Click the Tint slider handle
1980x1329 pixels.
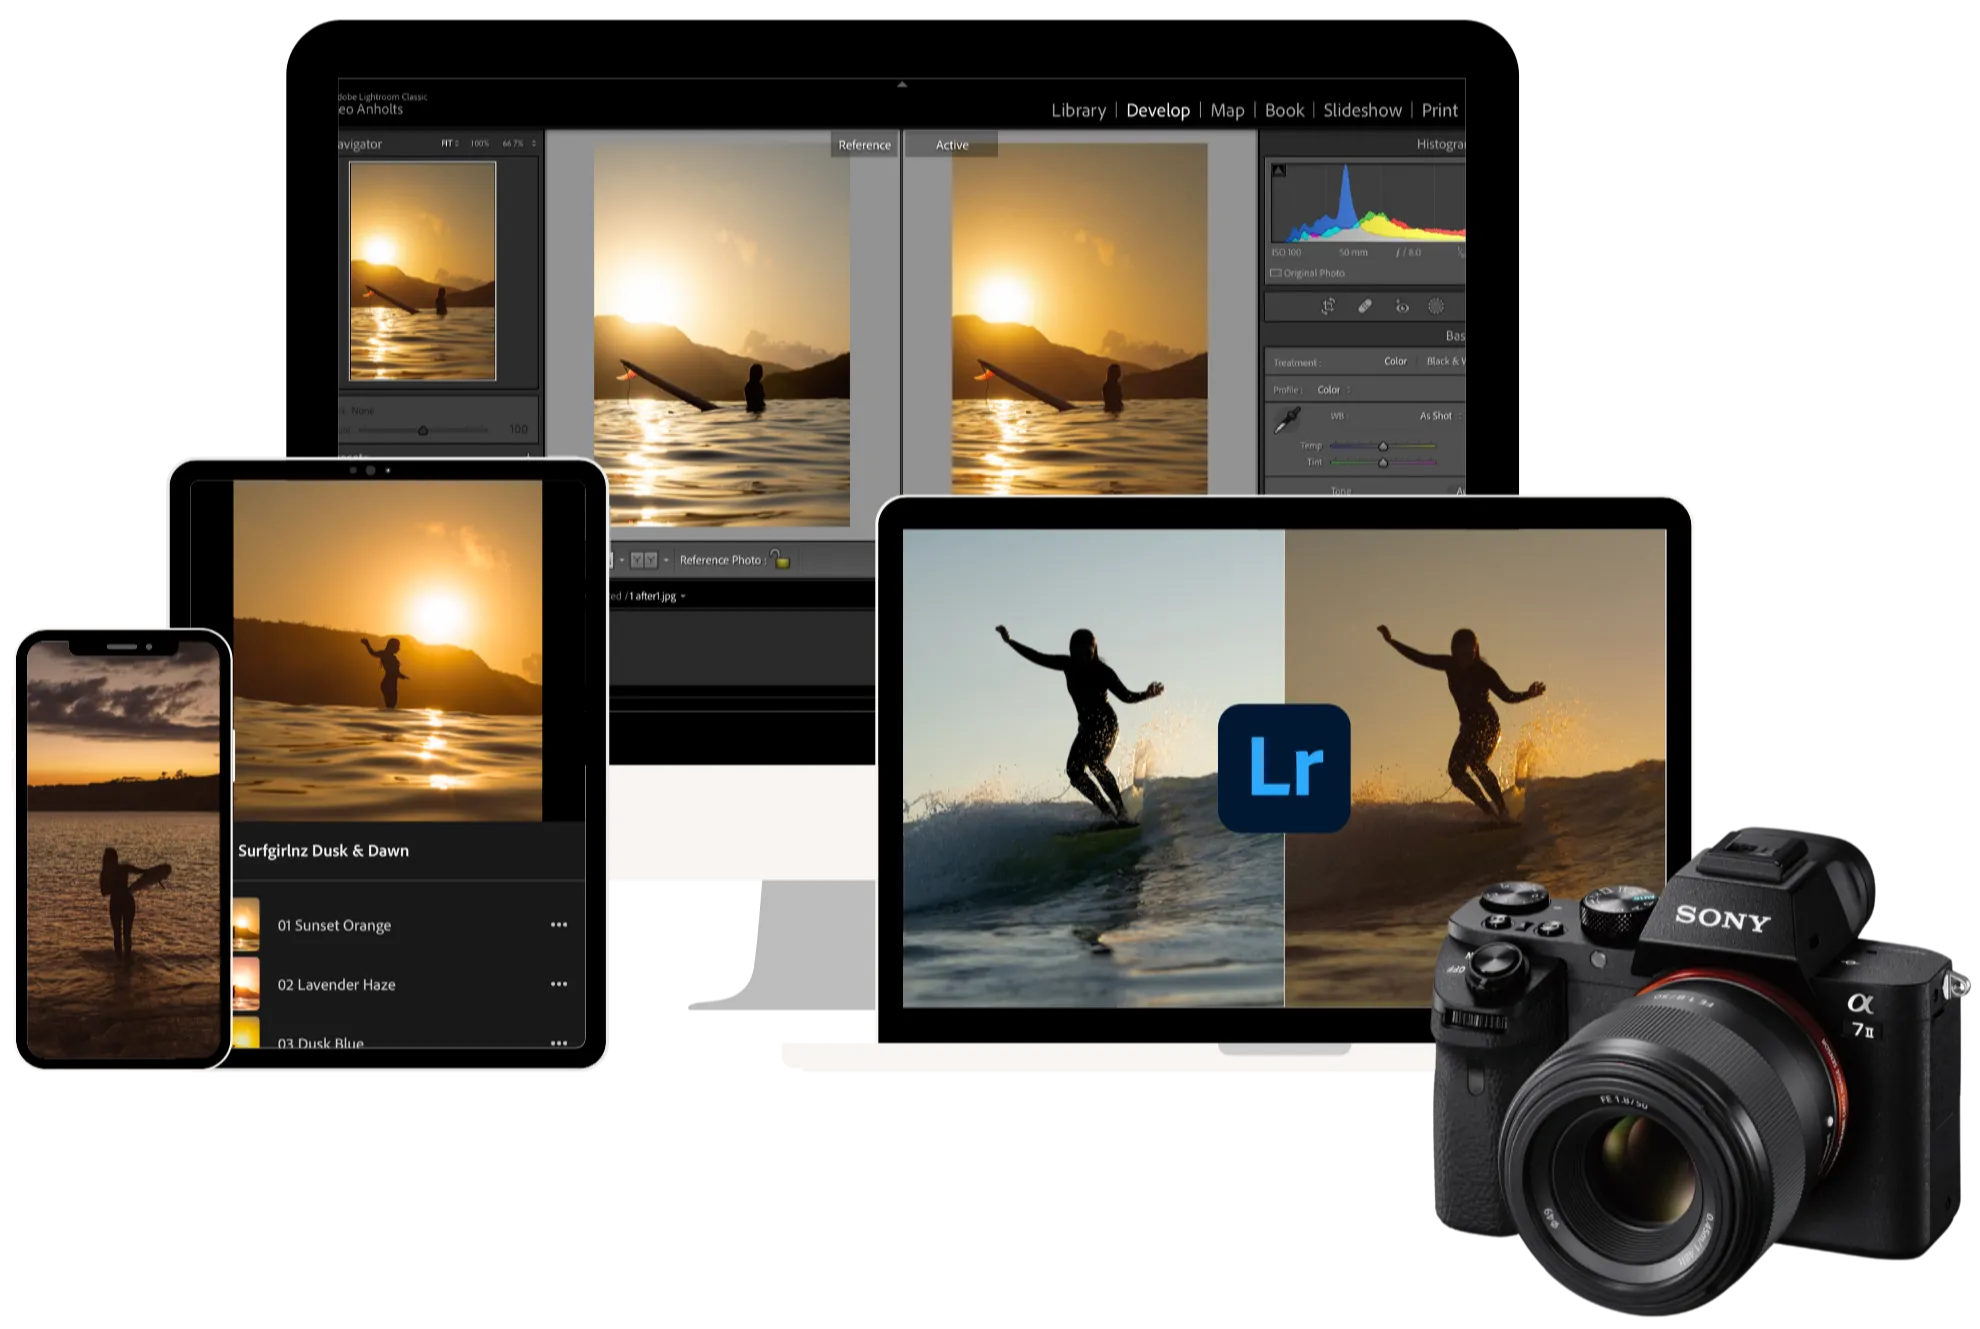[1383, 462]
